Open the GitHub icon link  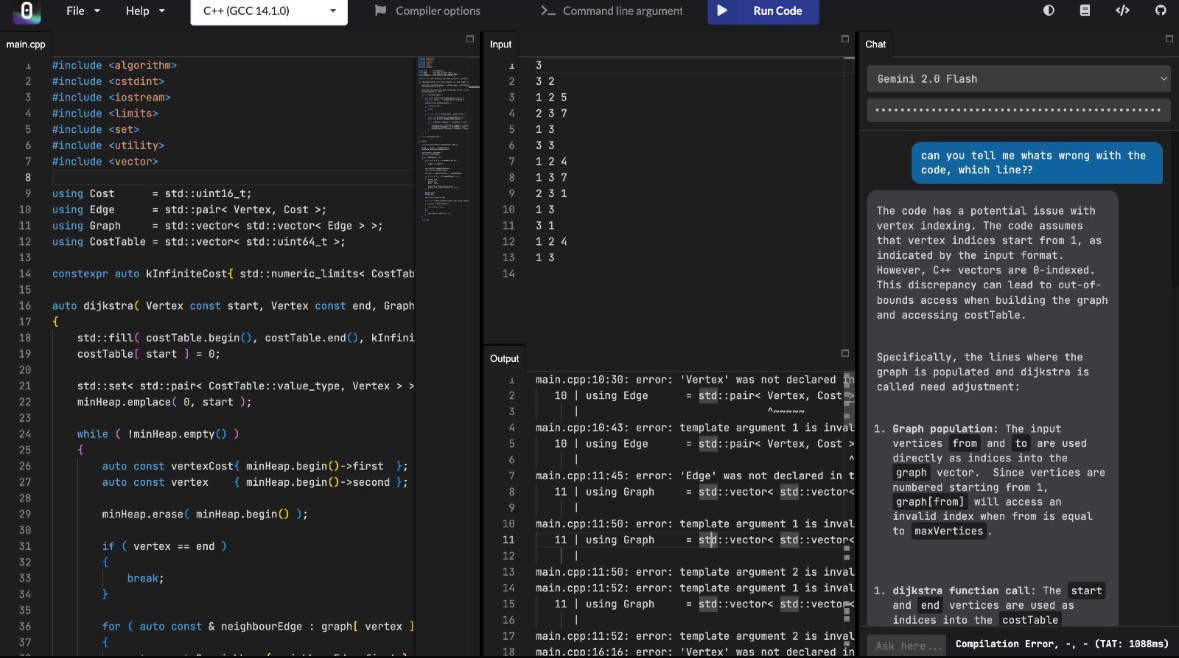[1160, 11]
